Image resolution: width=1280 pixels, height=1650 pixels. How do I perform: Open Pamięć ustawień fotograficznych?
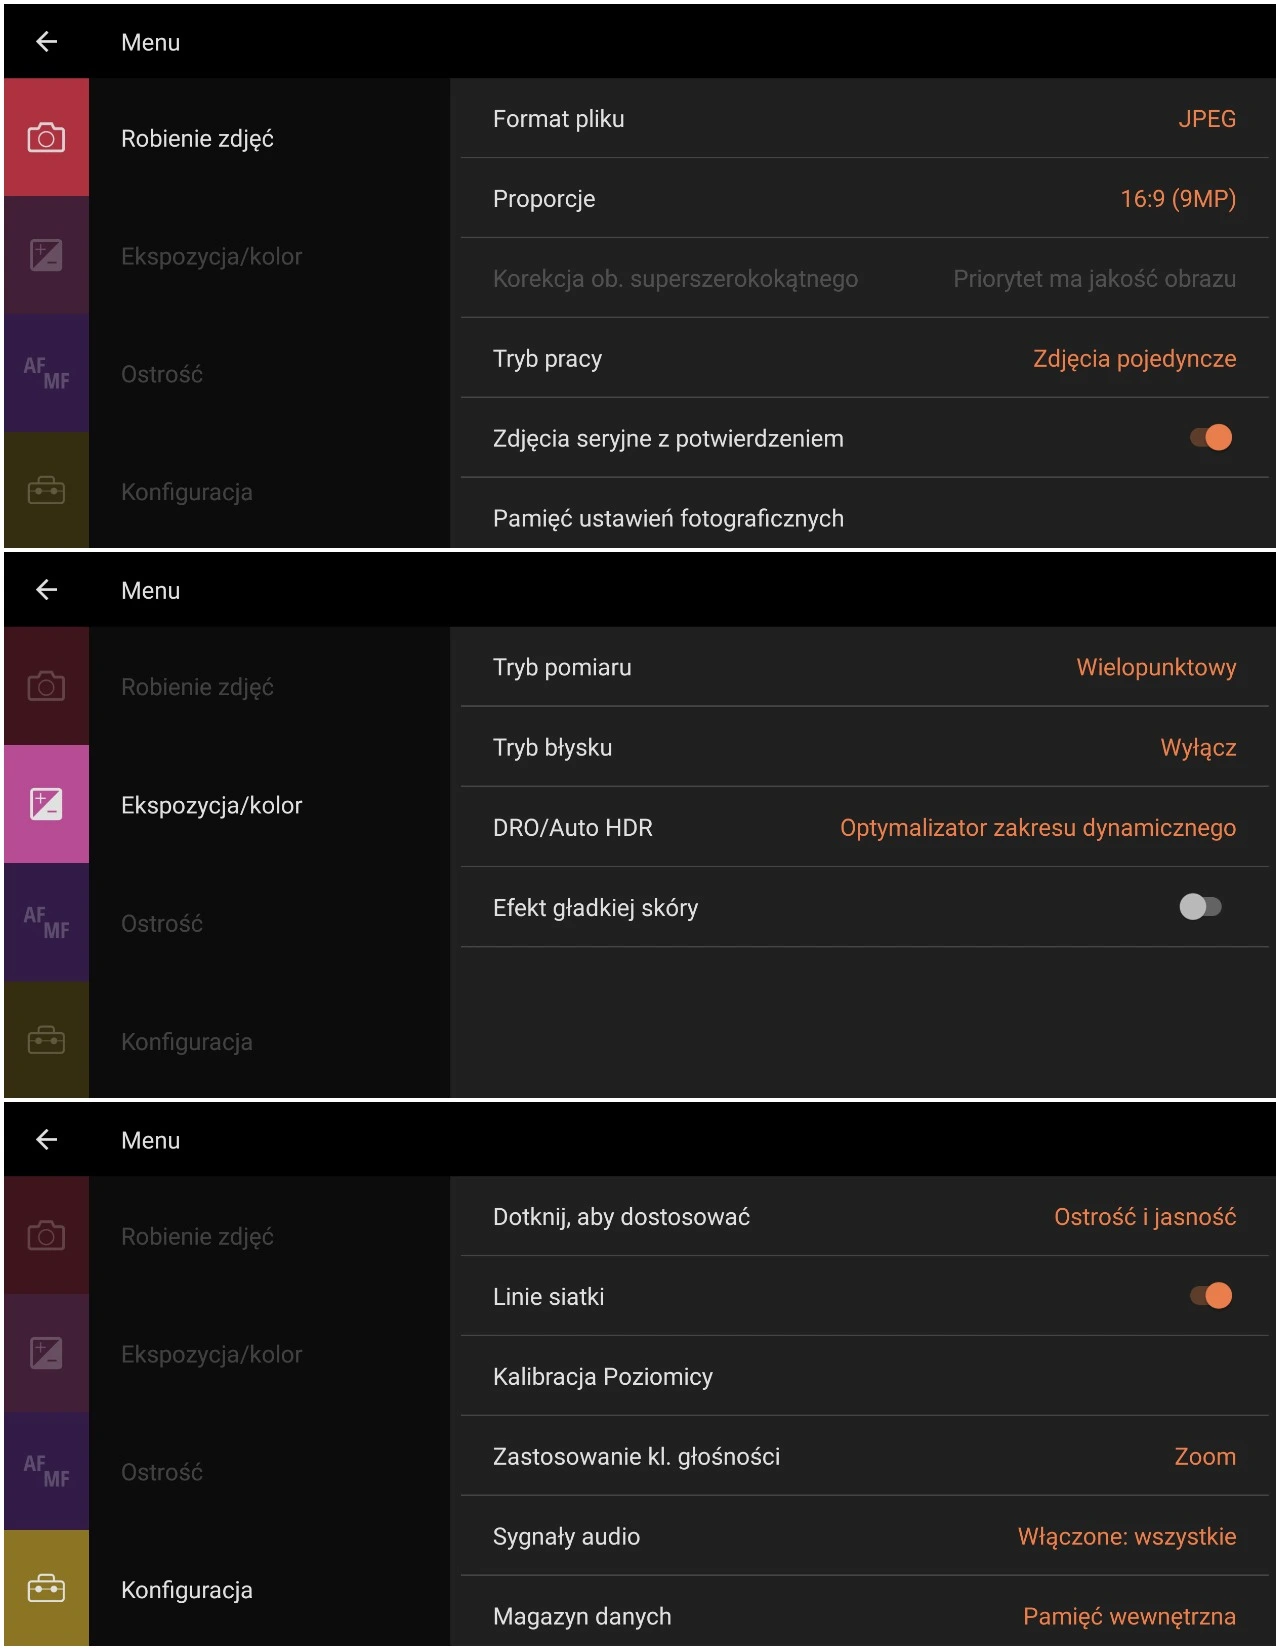tap(864, 518)
